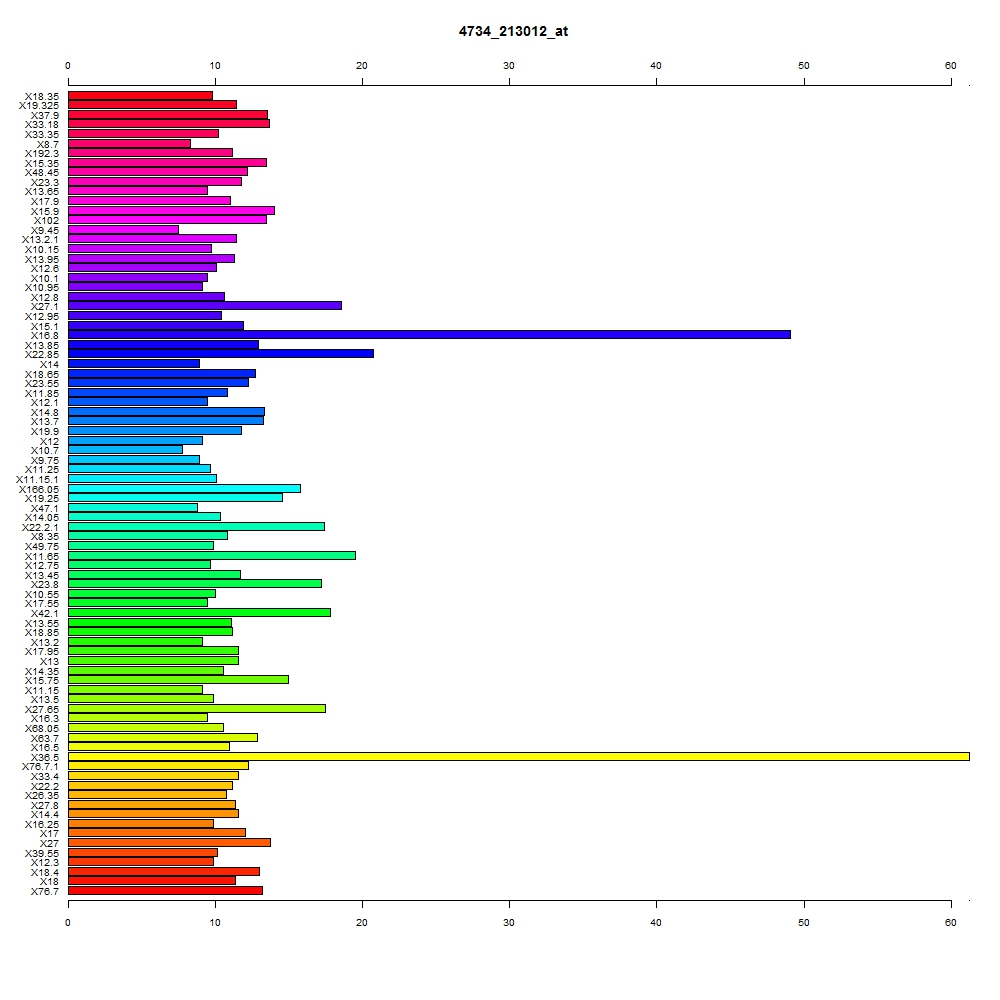
Task: Select the X8.35 label
Action: (45, 536)
